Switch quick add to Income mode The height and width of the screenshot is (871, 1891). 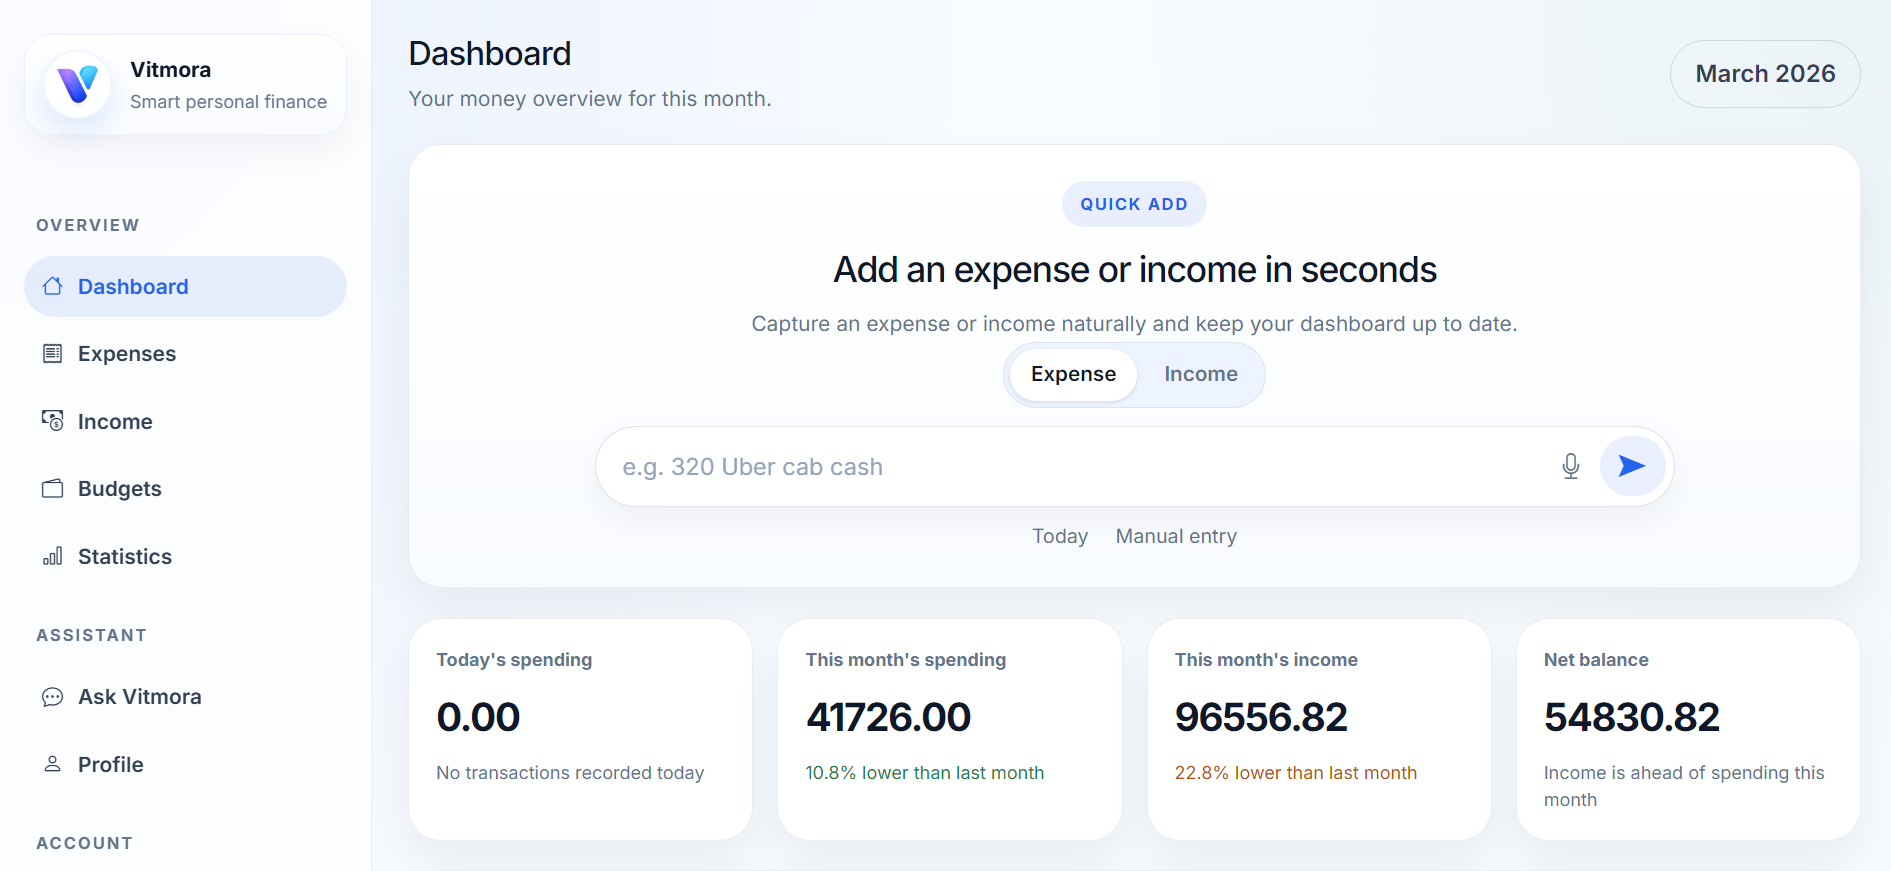coord(1200,374)
